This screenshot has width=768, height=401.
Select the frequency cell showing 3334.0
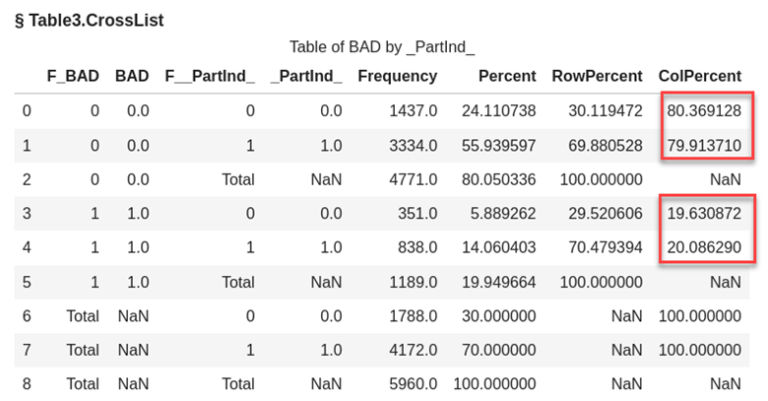click(x=413, y=145)
